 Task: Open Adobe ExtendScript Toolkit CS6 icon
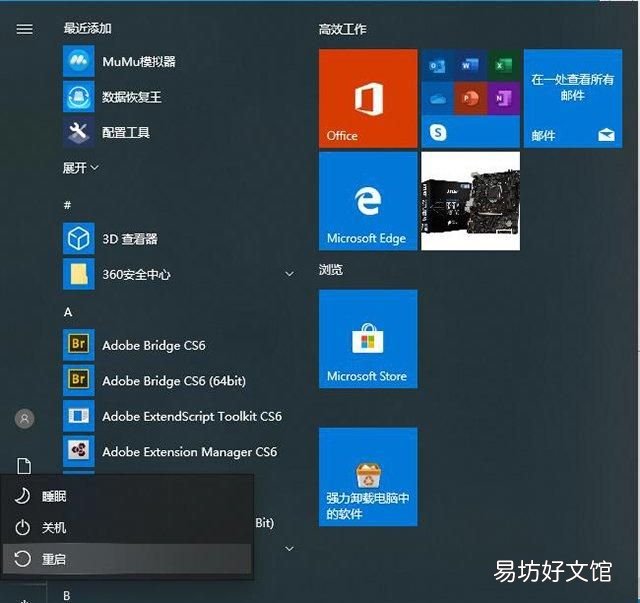(78, 416)
